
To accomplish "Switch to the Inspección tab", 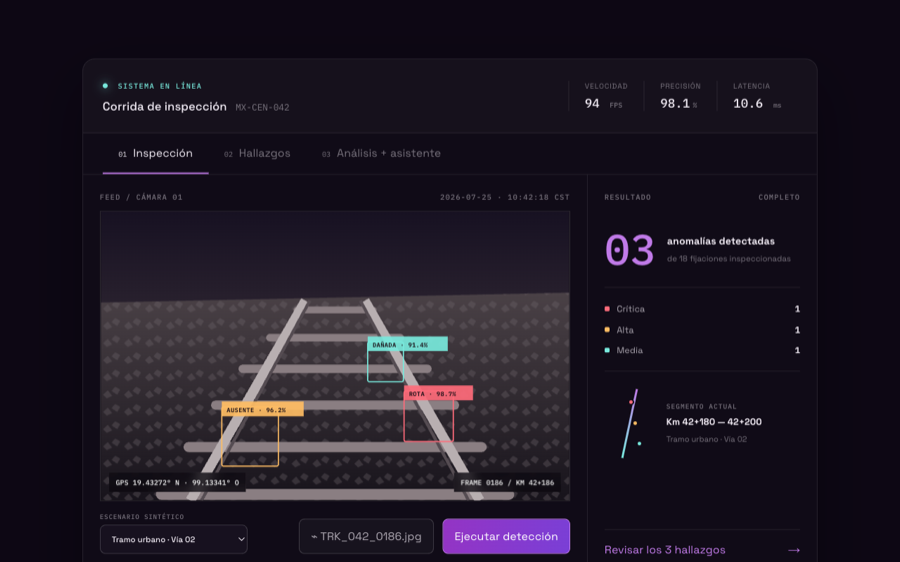I will point(156,154).
